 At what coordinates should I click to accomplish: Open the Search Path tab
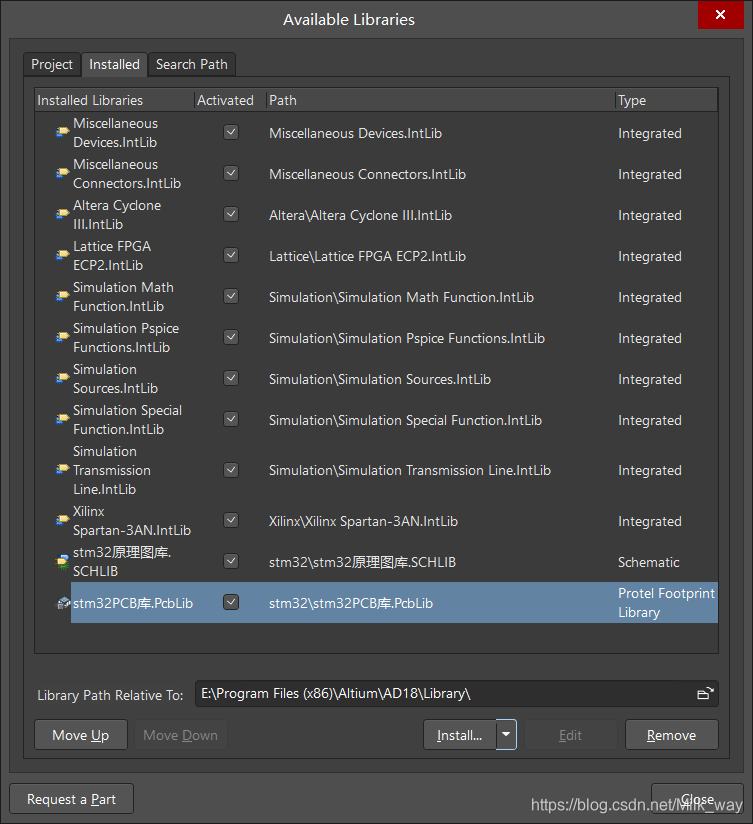pyautogui.click(x=192, y=65)
